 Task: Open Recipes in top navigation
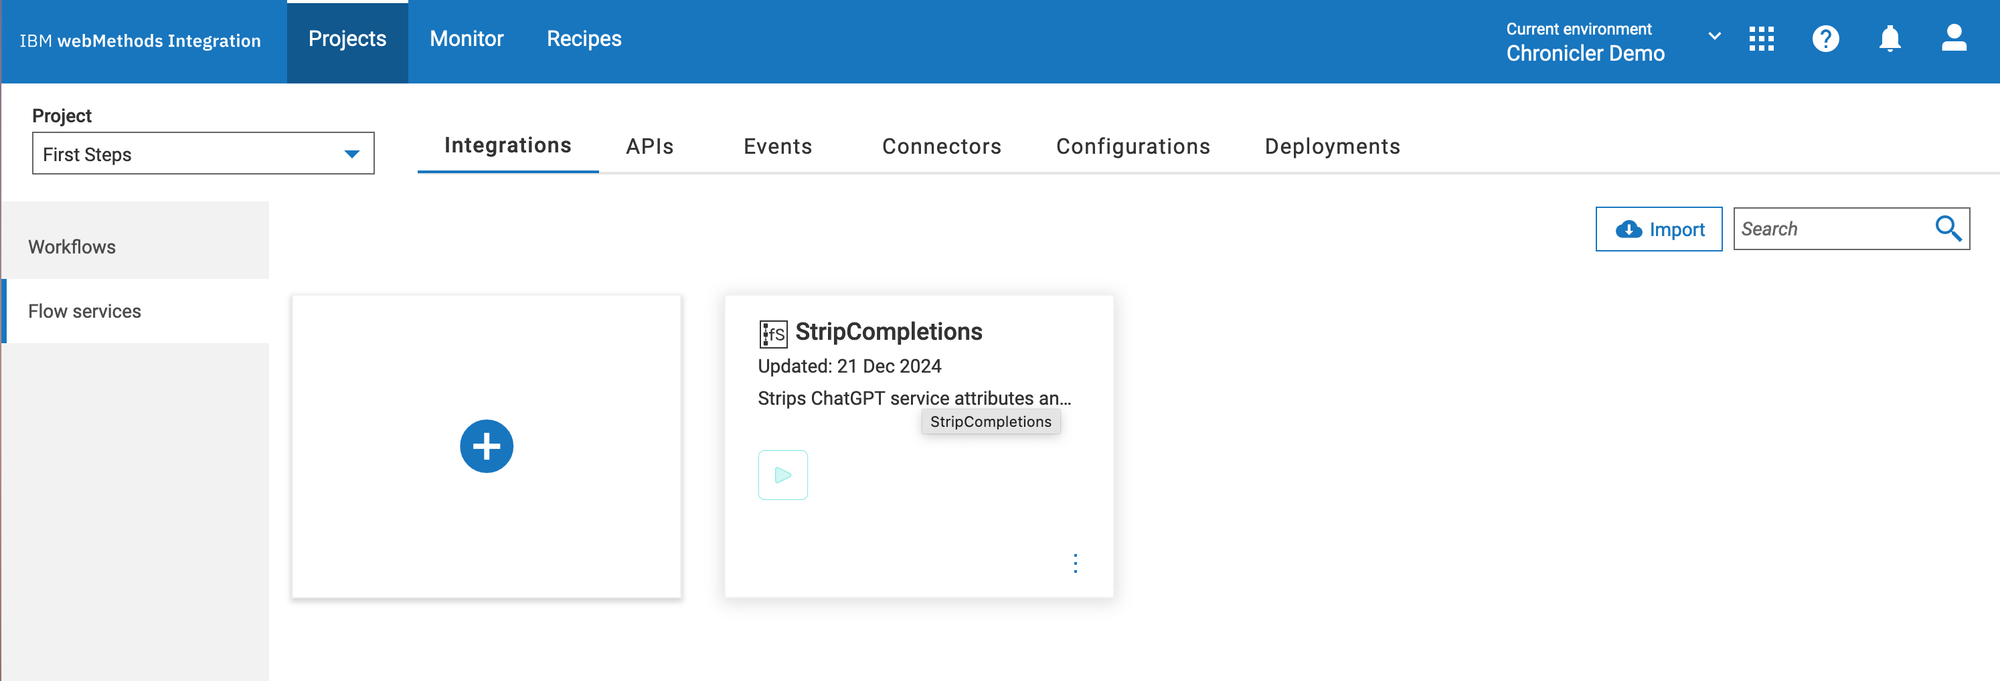coord(584,39)
